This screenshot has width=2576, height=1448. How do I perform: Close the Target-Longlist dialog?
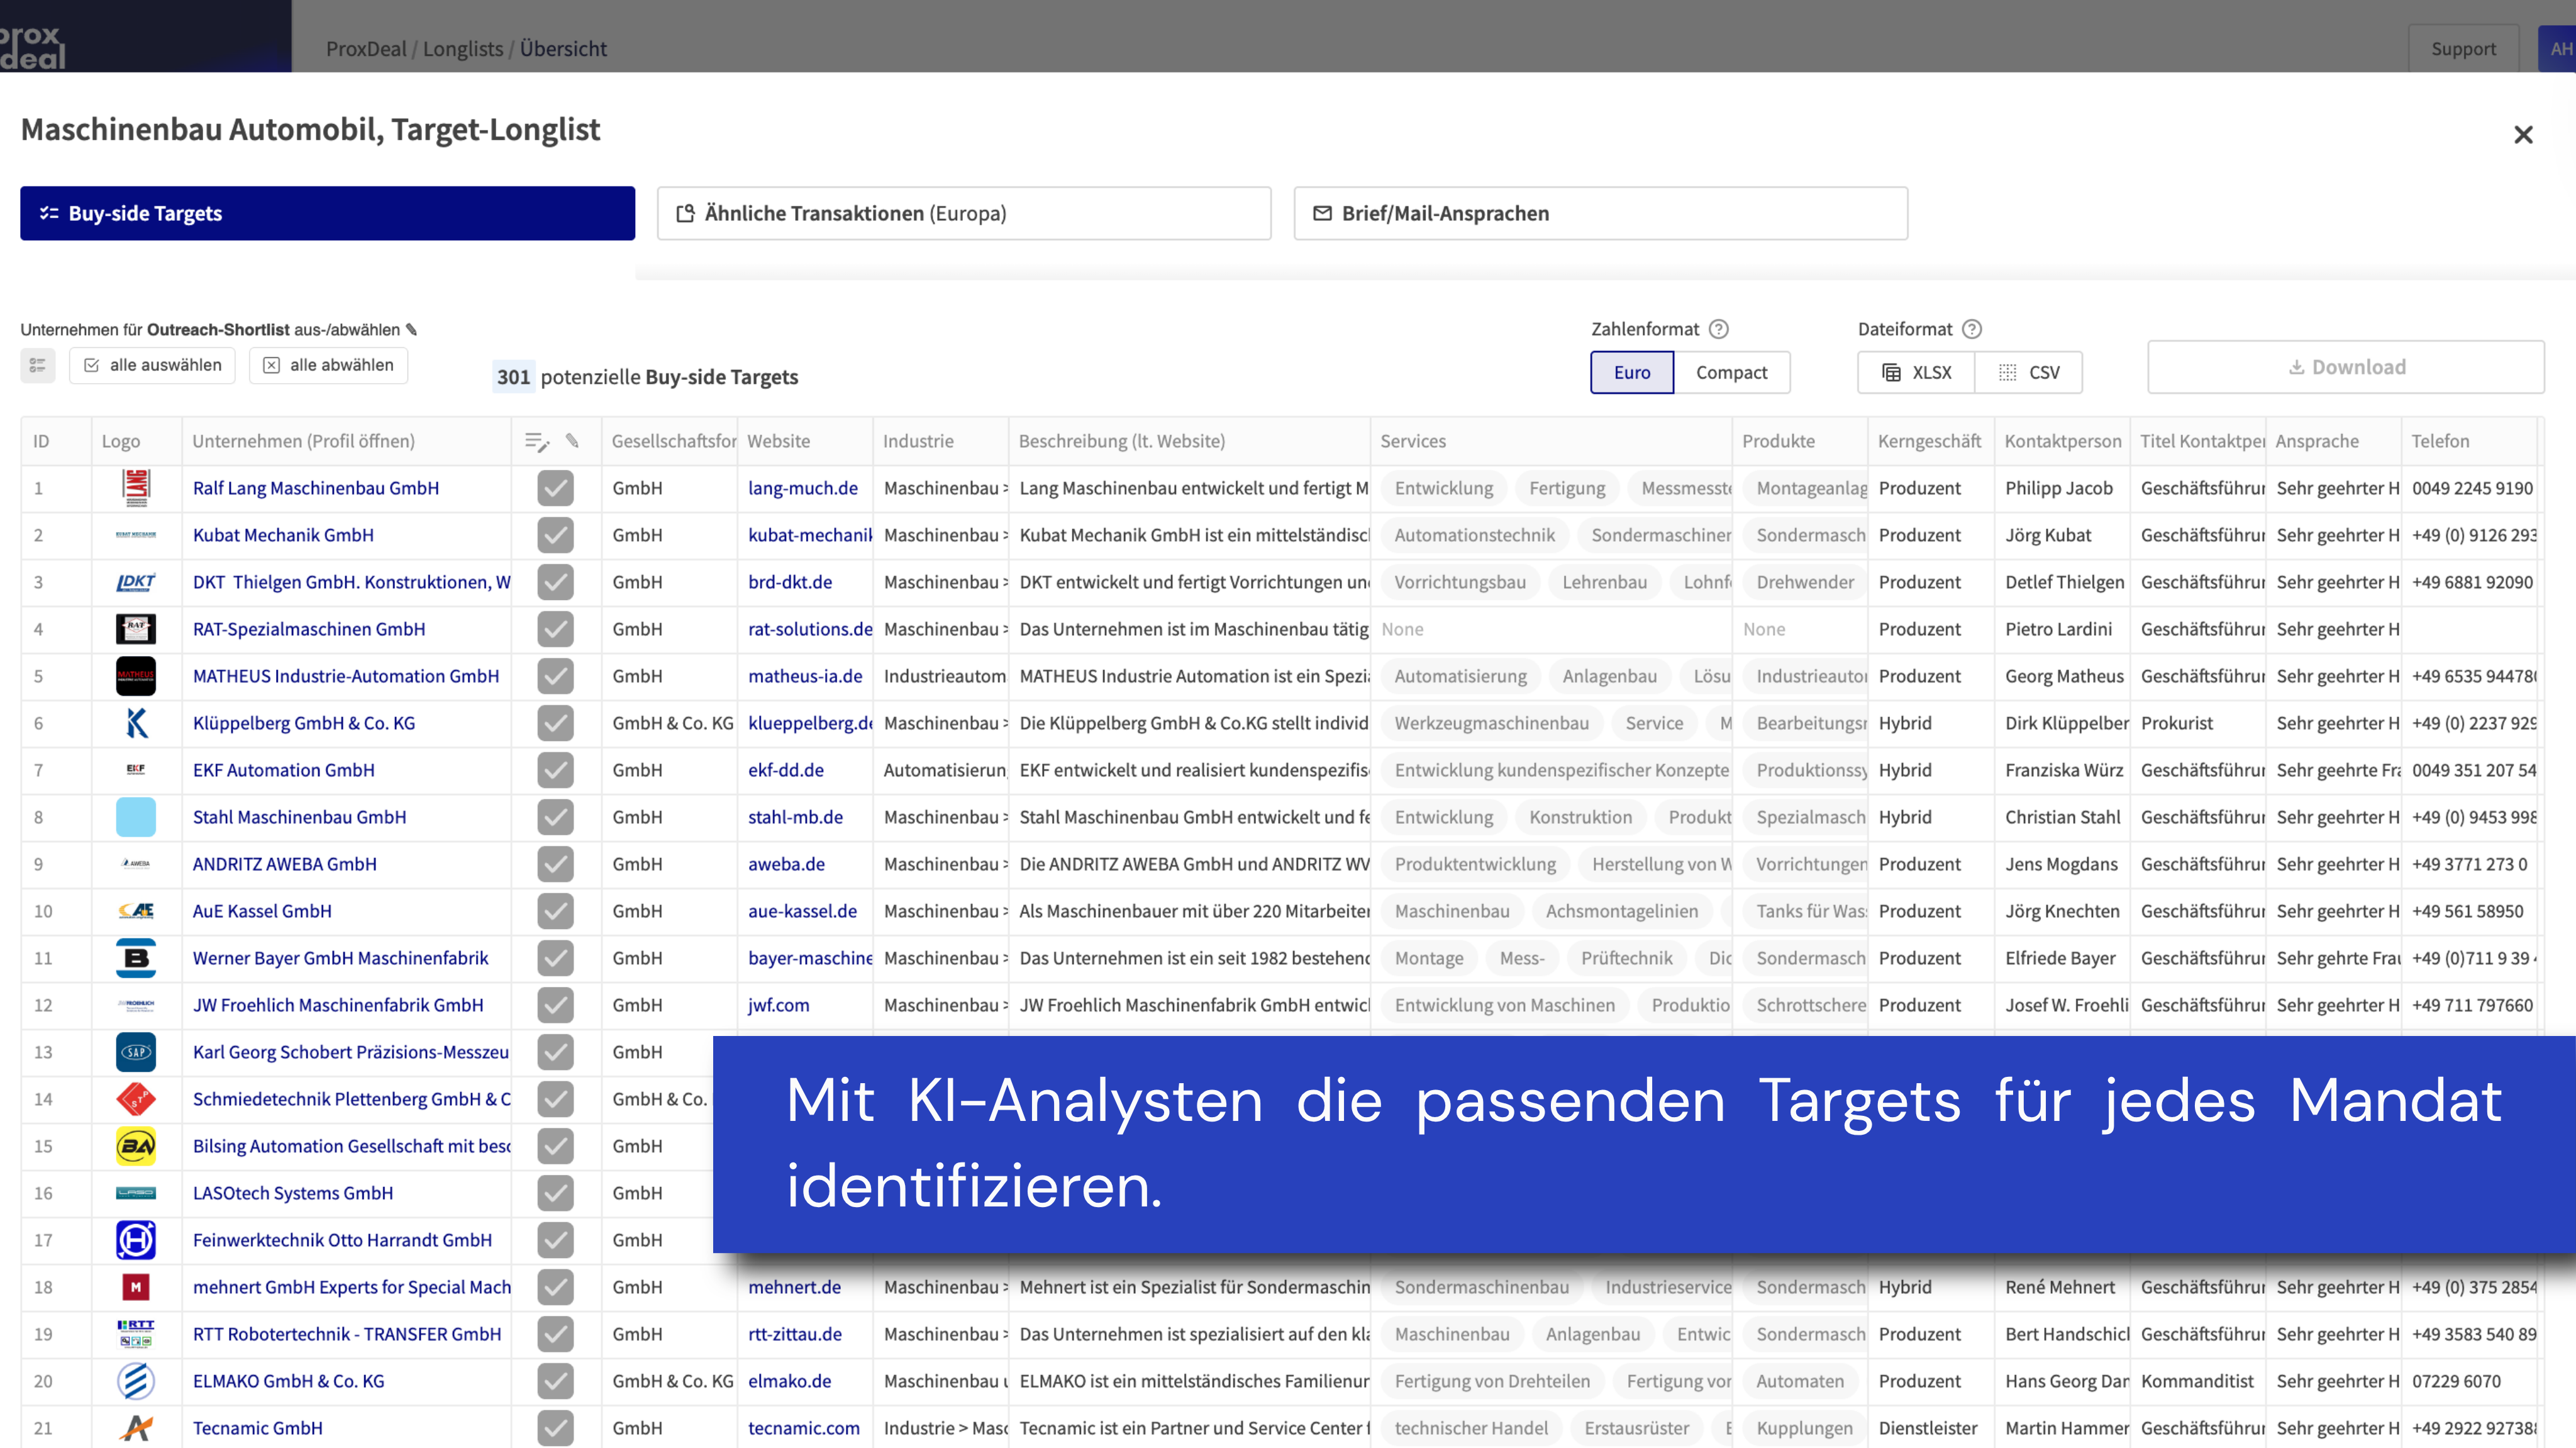click(x=2523, y=135)
